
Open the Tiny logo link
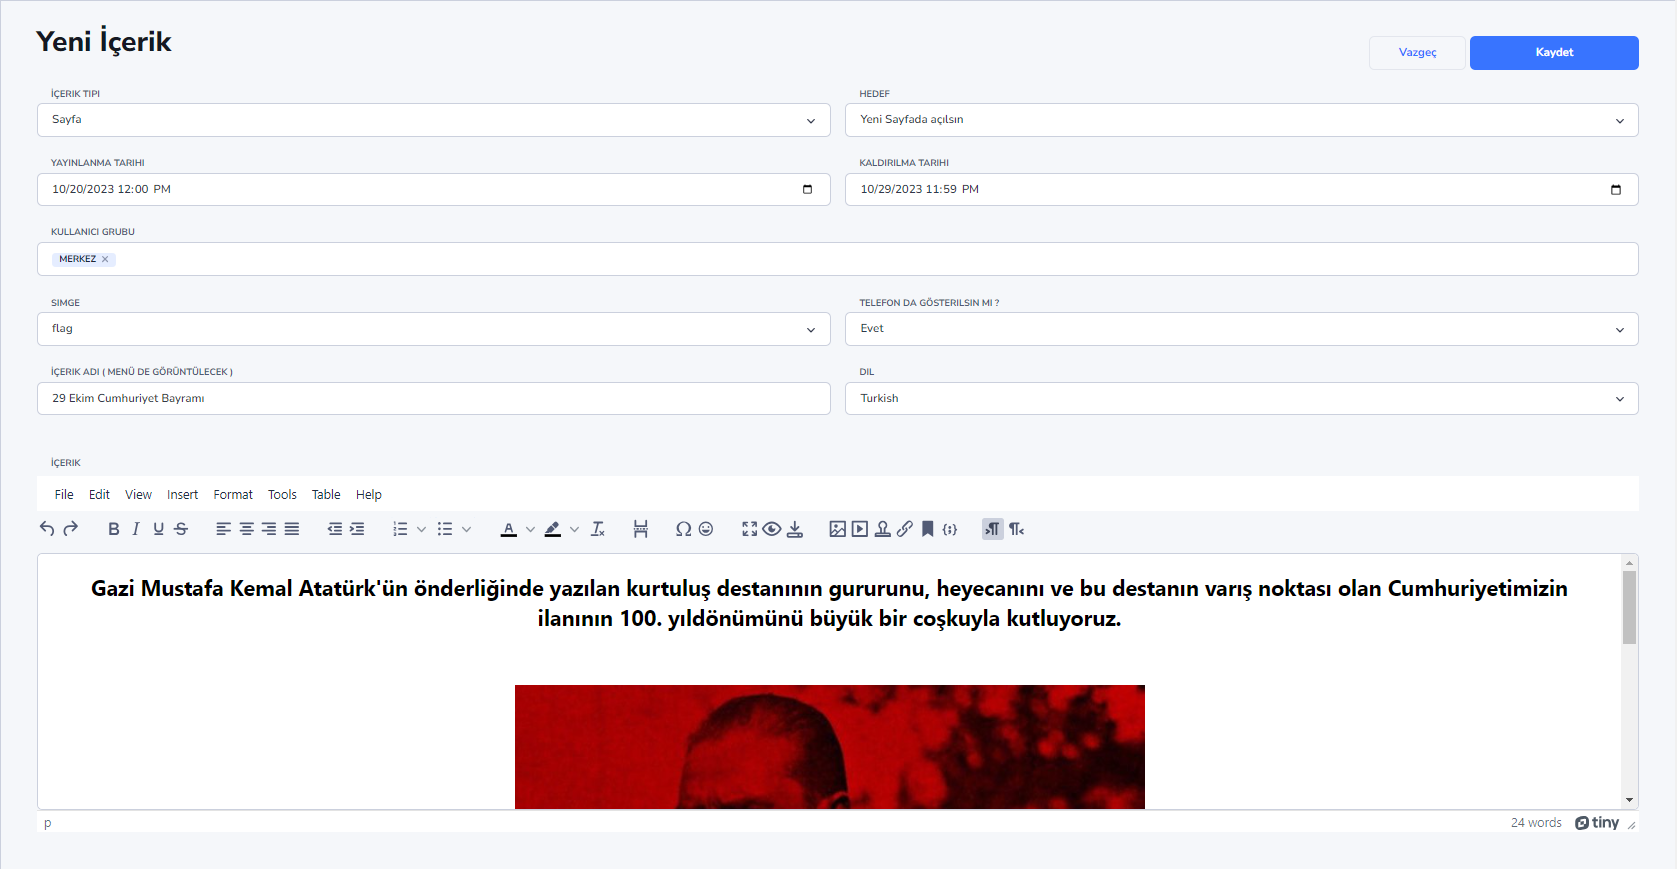pos(1597,822)
